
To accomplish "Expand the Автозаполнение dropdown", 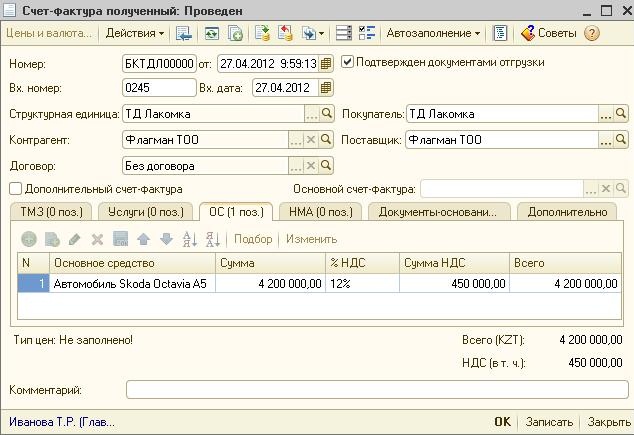I will [x=432, y=33].
